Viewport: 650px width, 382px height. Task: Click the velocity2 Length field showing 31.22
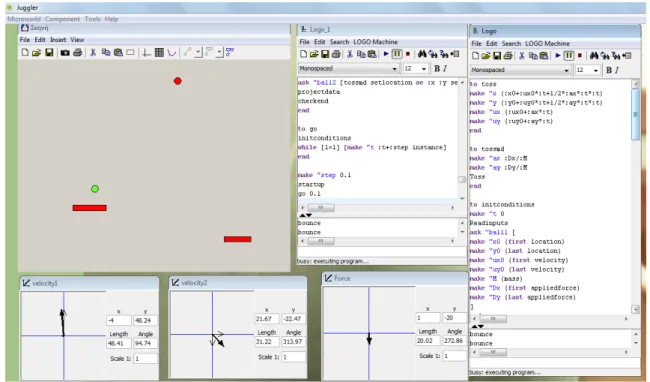(x=267, y=341)
